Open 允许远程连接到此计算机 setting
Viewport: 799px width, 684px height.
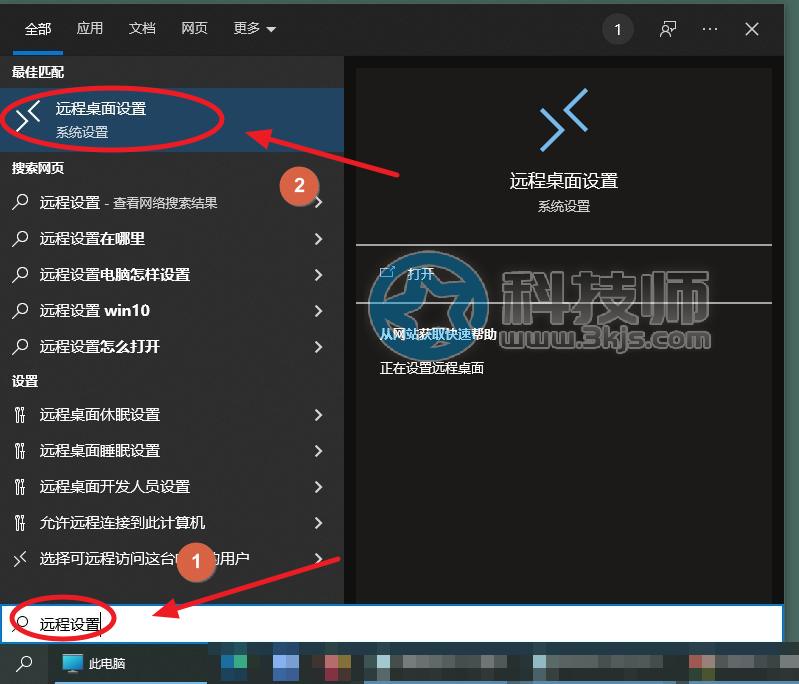(172, 523)
